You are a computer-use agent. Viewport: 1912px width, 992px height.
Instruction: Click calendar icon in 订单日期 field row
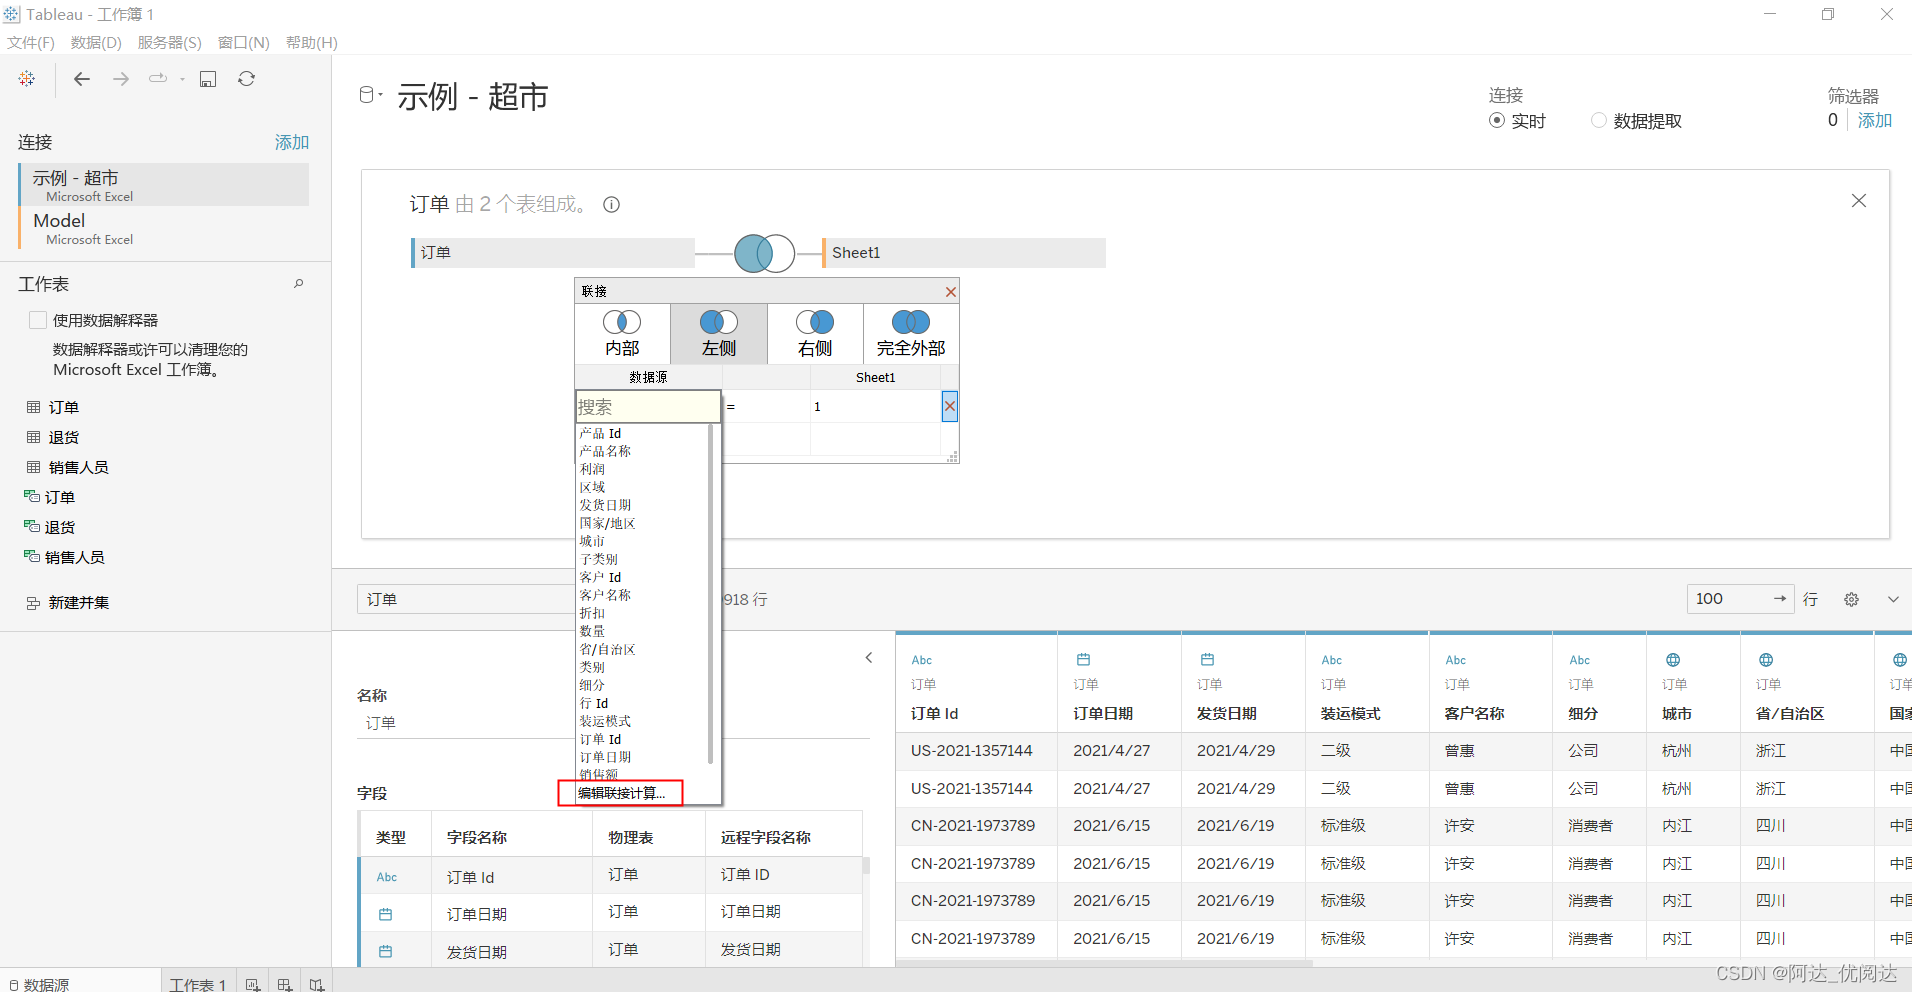point(385,914)
